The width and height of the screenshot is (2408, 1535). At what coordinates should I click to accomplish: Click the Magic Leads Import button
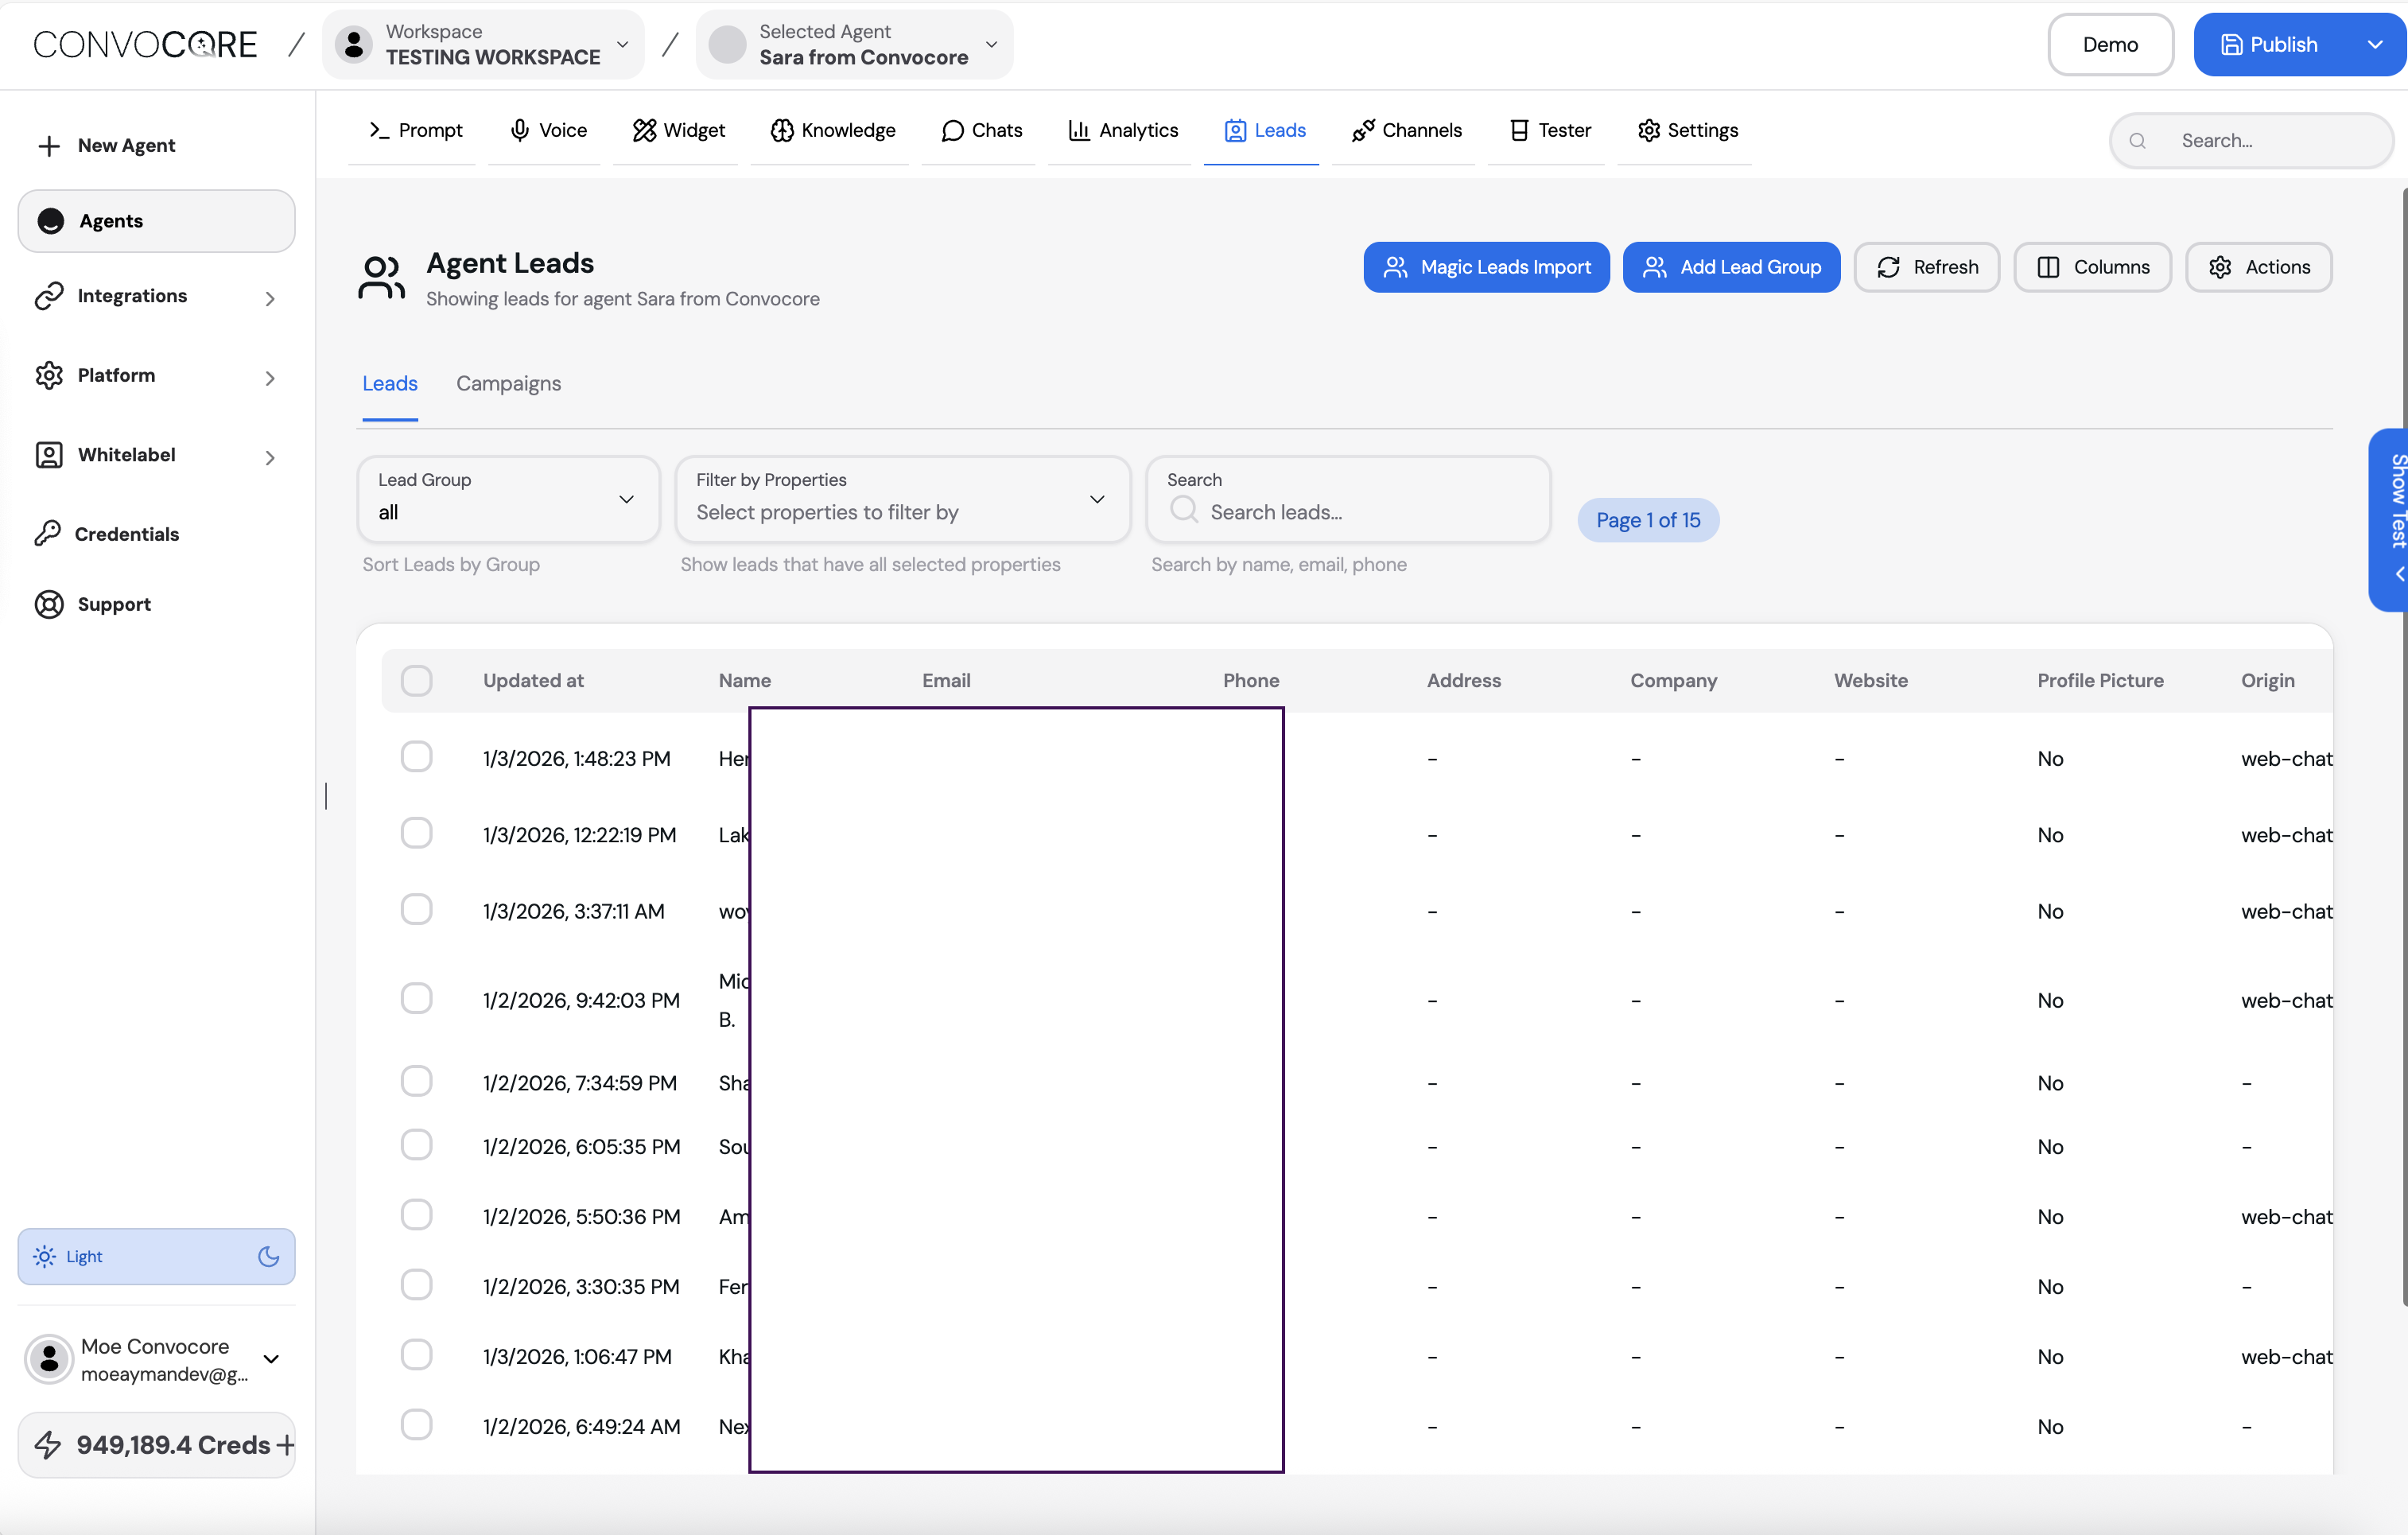[x=1486, y=267]
